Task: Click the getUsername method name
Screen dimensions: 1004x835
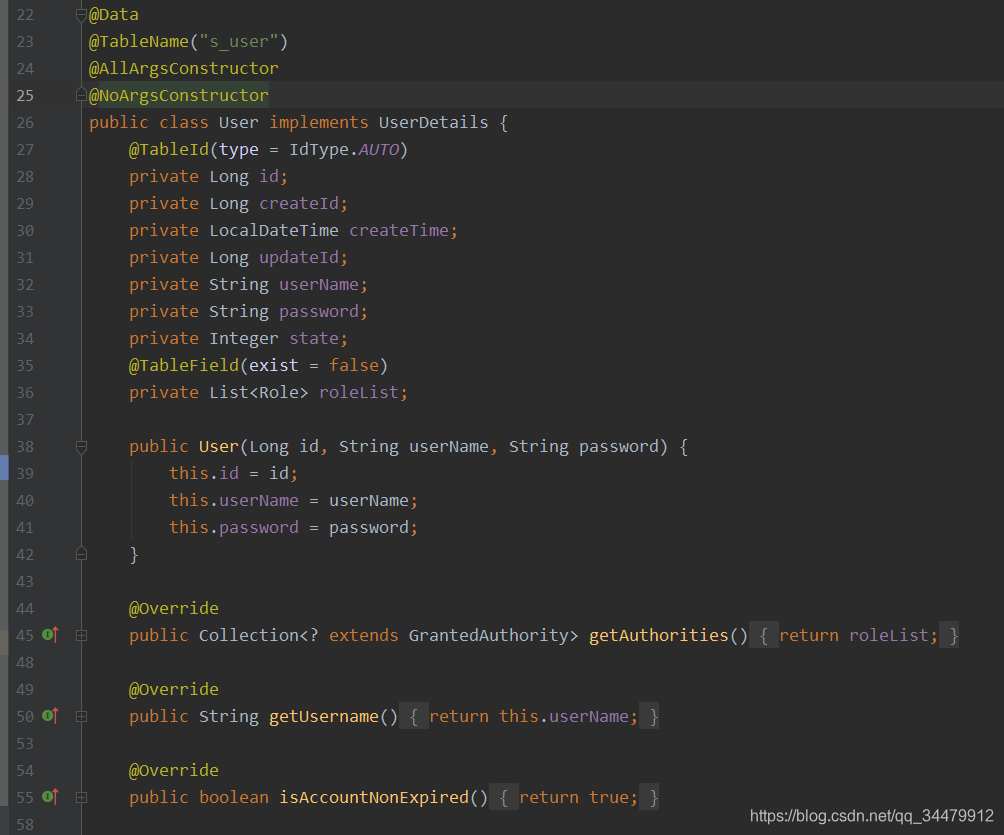Action: (x=324, y=716)
